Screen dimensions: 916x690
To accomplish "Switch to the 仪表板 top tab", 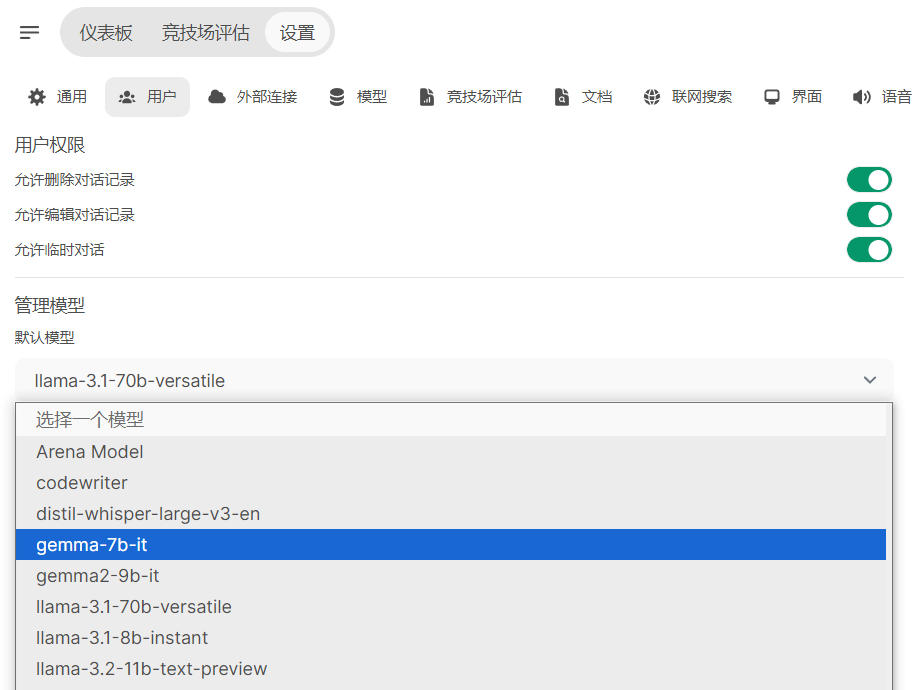I will tap(106, 33).
